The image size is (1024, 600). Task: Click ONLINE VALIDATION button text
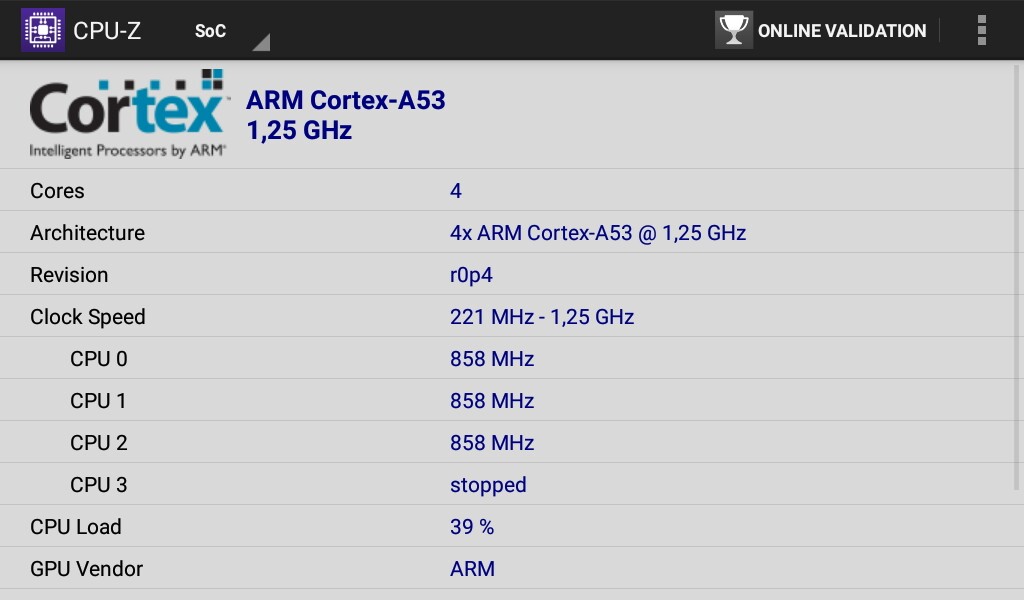click(842, 31)
